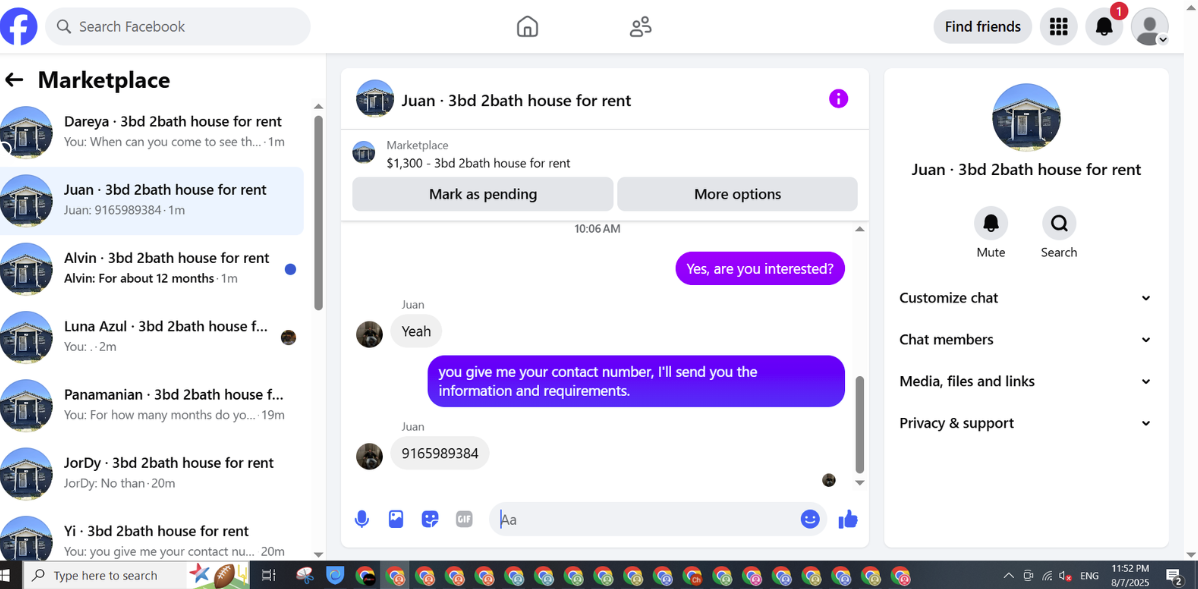
Task: Expand Media, files and links section
Action: (x=1025, y=381)
